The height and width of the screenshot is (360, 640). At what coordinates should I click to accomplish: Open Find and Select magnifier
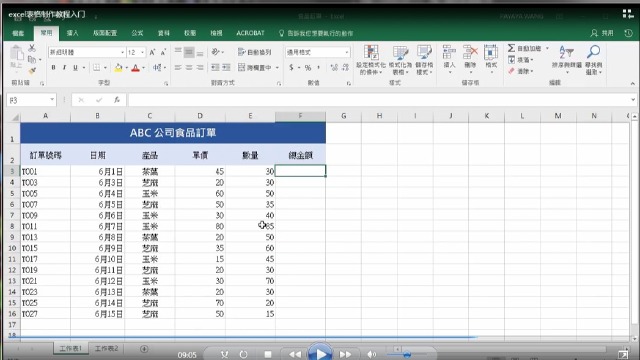click(x=593, y=60)
